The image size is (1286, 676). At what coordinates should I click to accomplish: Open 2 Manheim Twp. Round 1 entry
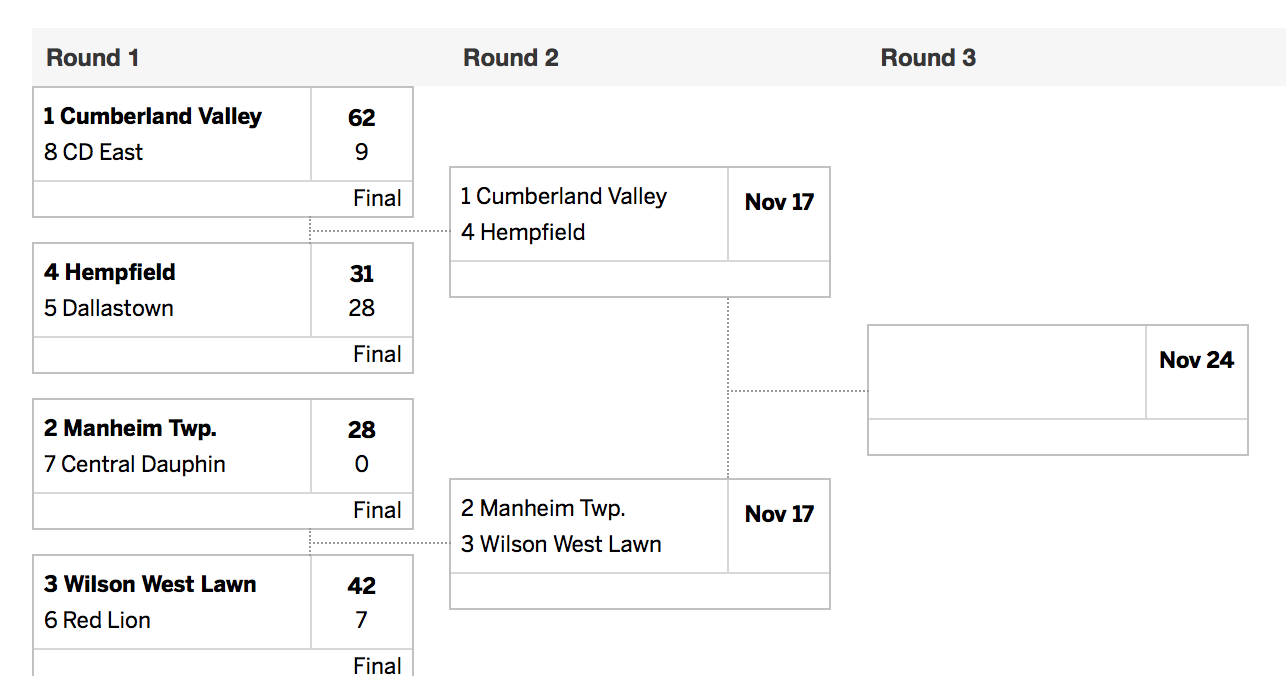pos(130,428)
